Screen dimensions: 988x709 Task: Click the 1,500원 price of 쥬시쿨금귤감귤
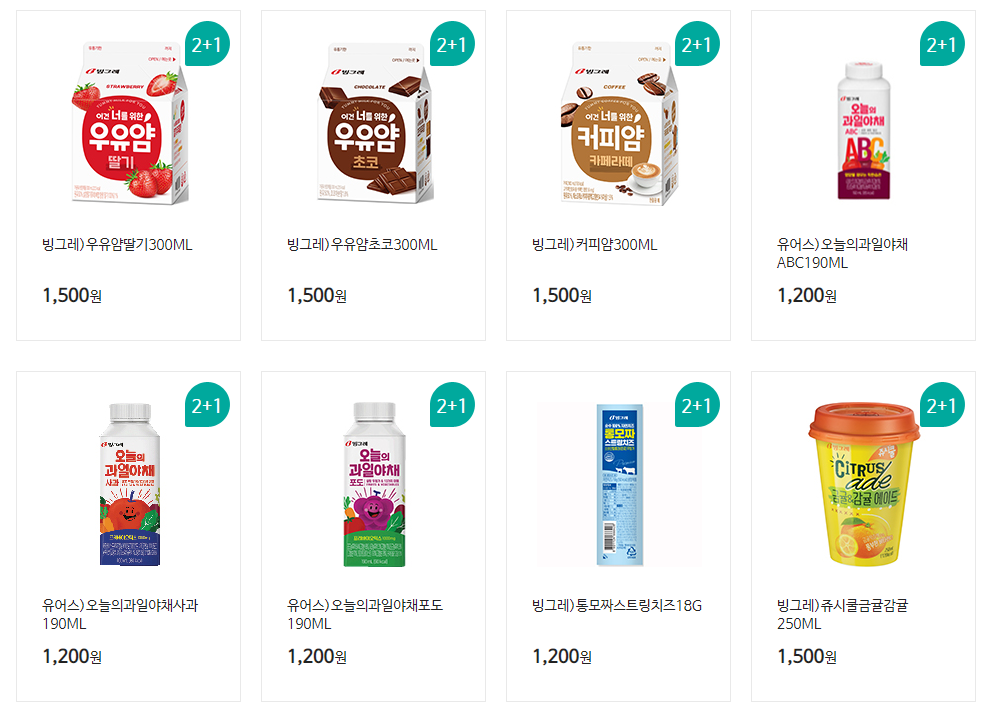pyautogui.click(x=807, y=657)
